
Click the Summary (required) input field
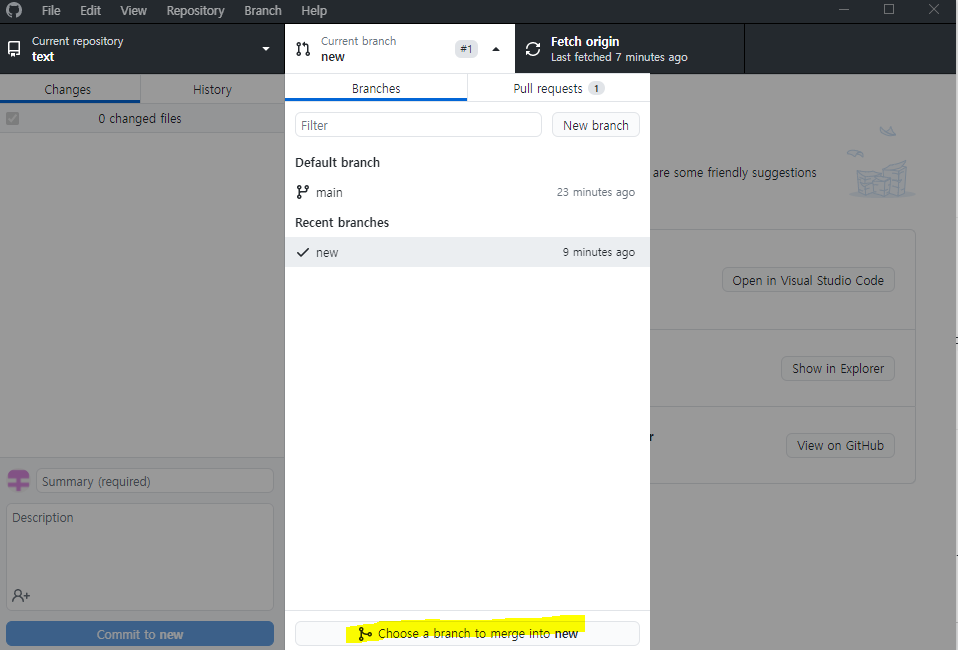155,481
